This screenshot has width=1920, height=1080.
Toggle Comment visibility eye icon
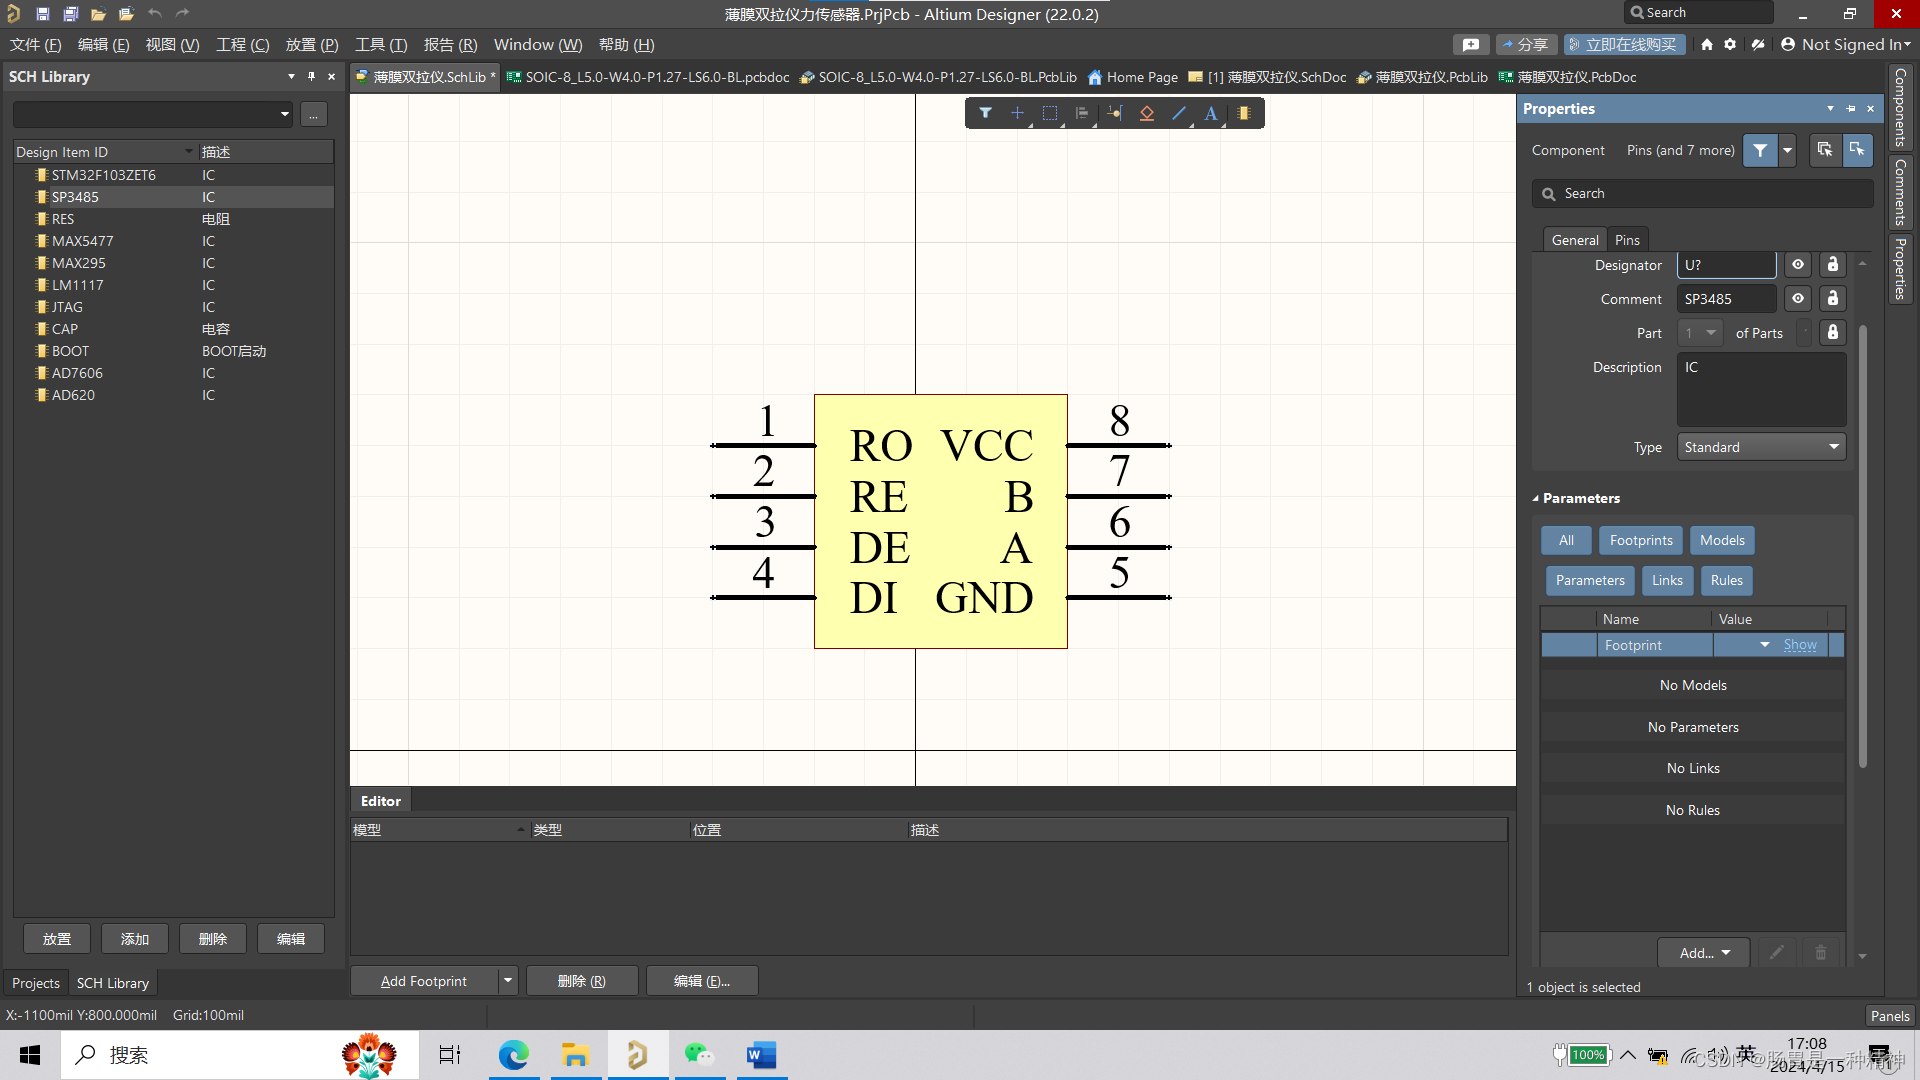coord(1798,299)
